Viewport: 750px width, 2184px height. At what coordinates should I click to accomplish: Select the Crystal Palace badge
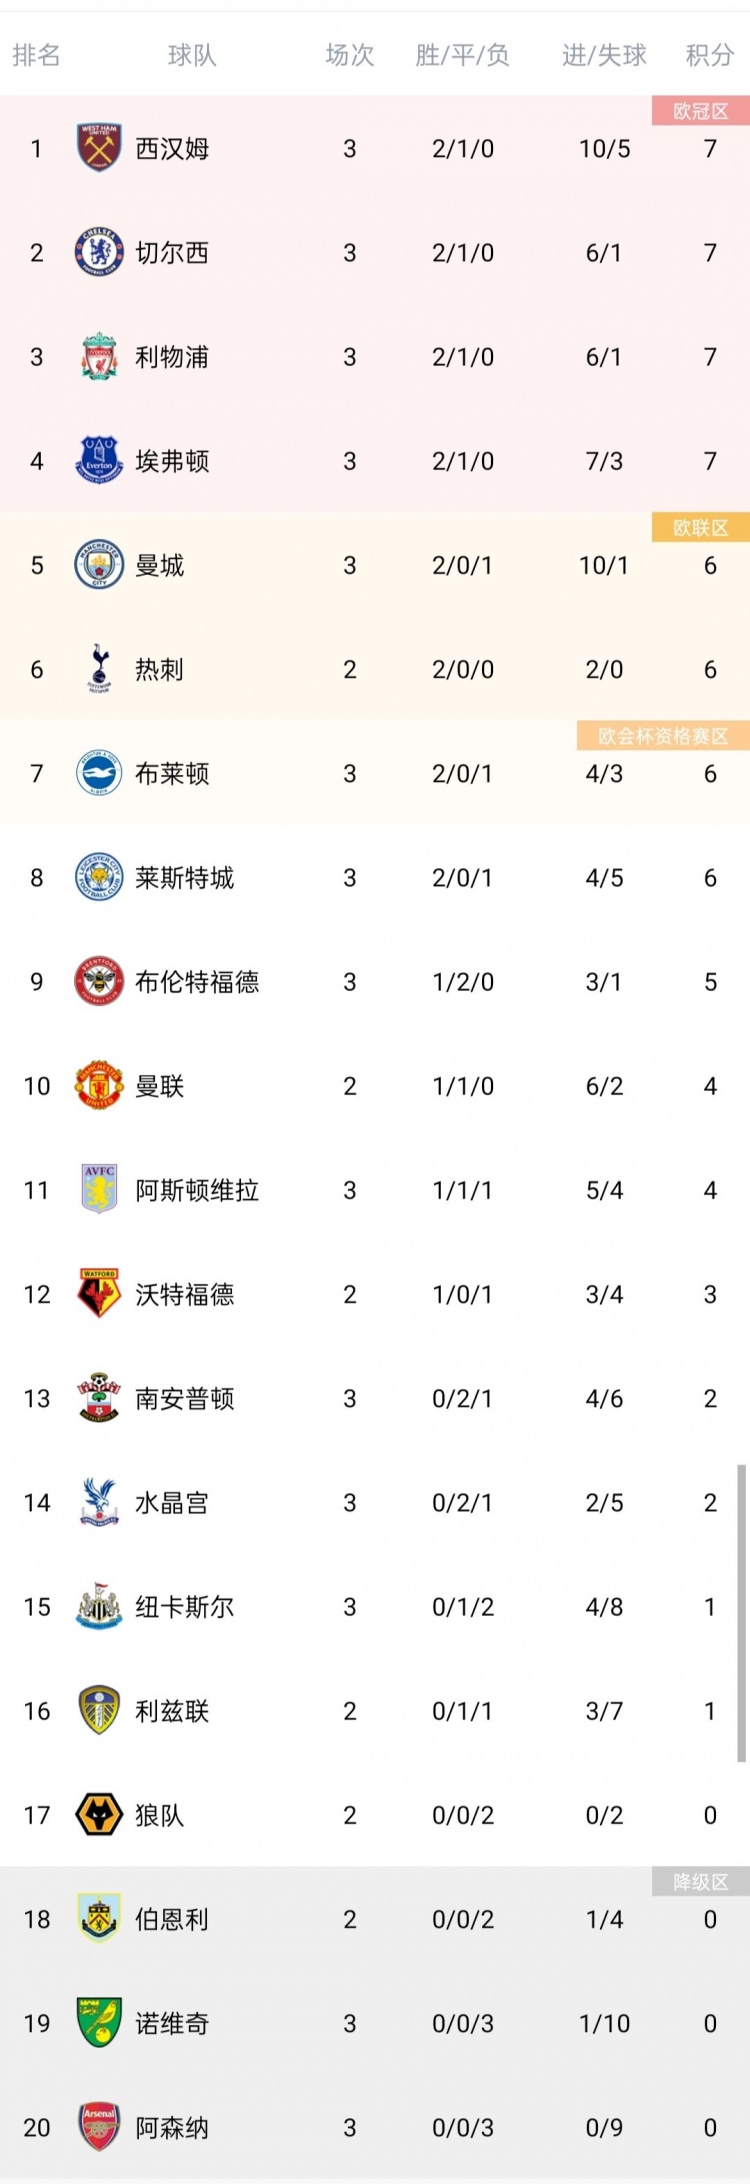97,1503
